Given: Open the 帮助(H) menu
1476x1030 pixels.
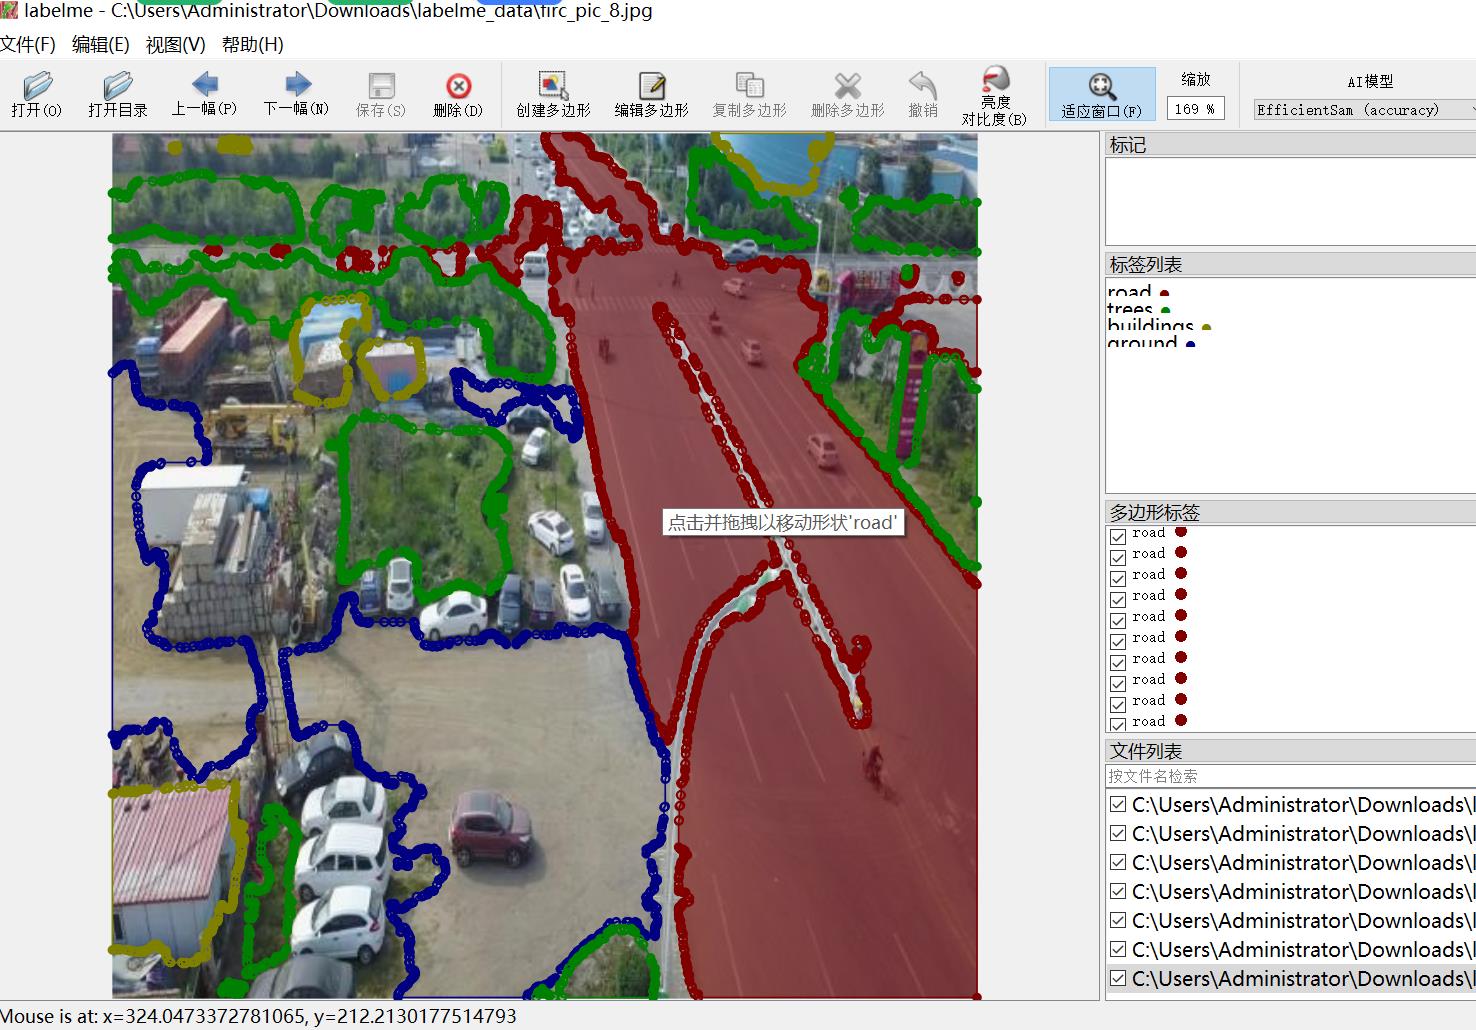Looking at the screenshot, I should pyautogui.click(x=252, y=45).
